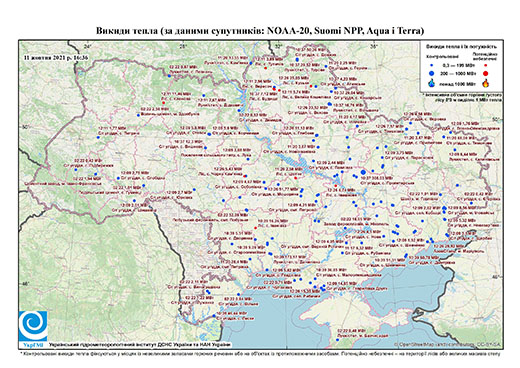Click the 46° latitude label on left edge
The width and height of the screenshot is (520, 368).
click(x=25, y=283)
